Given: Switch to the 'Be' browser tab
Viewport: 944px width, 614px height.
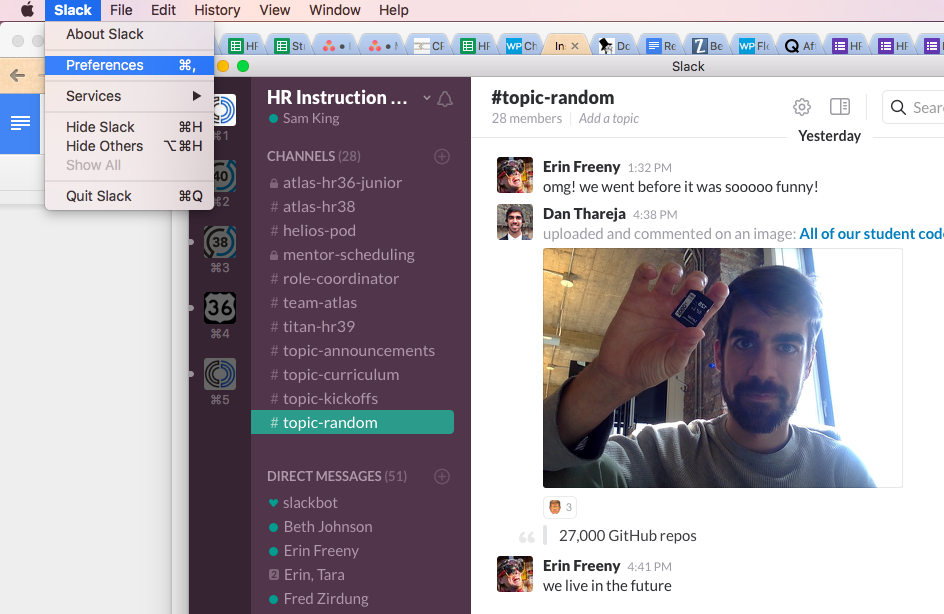Looking at the screenshot, I should pyautogui.click(x=707, y=46).
